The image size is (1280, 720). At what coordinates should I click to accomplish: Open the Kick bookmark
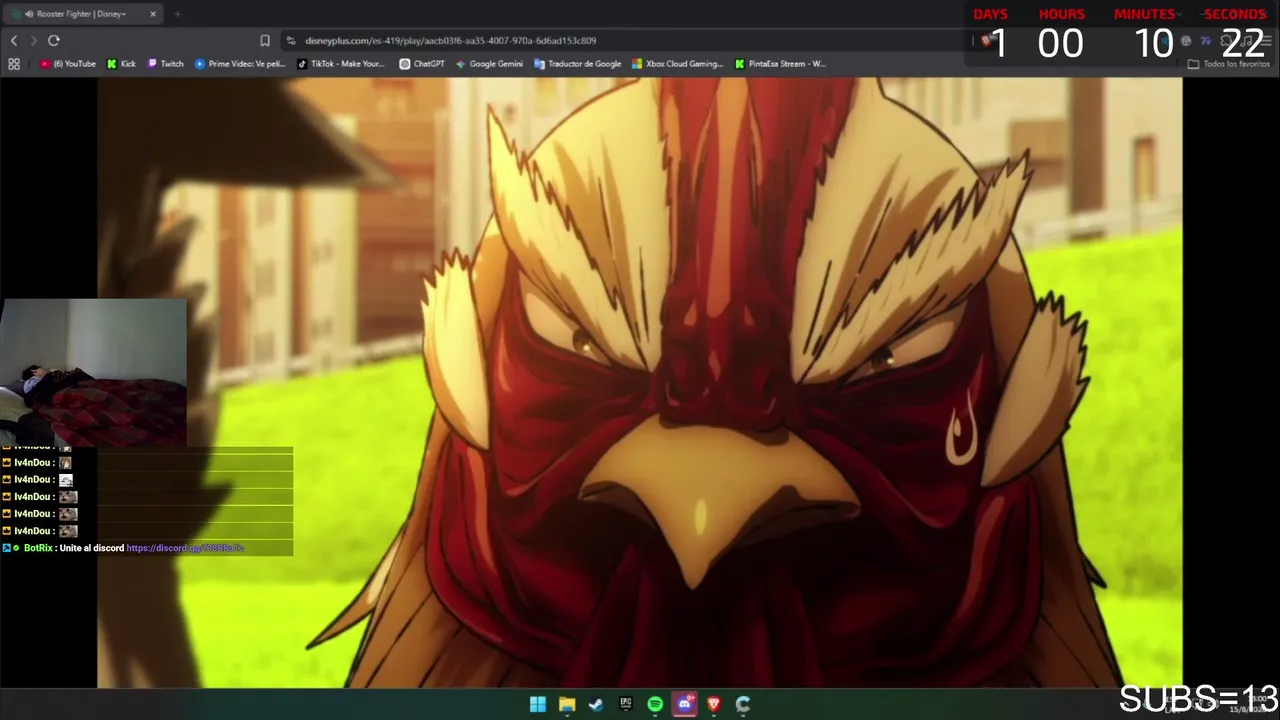[121, 64]
